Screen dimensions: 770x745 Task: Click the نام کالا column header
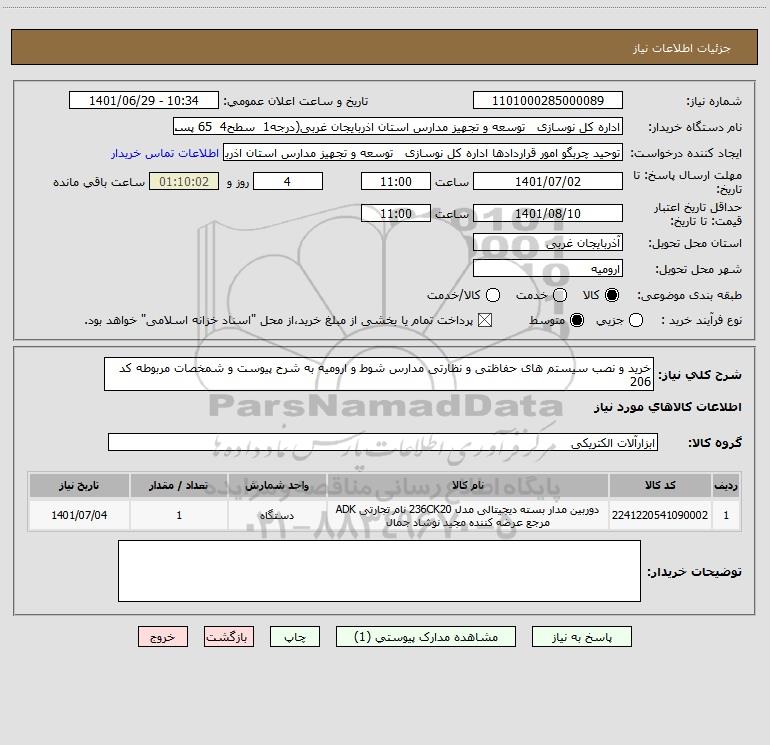(468, 485)
